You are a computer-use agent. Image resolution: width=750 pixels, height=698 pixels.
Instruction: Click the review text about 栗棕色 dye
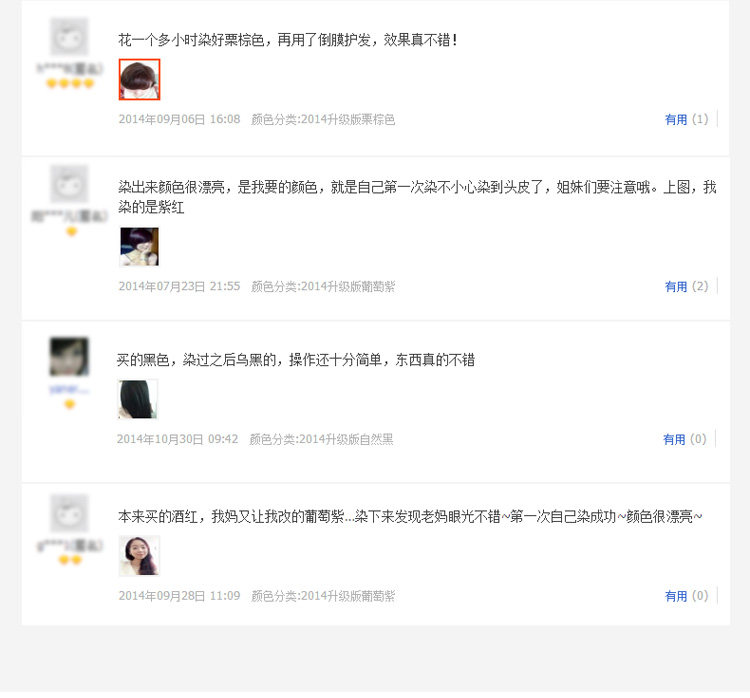click(288, 40)
